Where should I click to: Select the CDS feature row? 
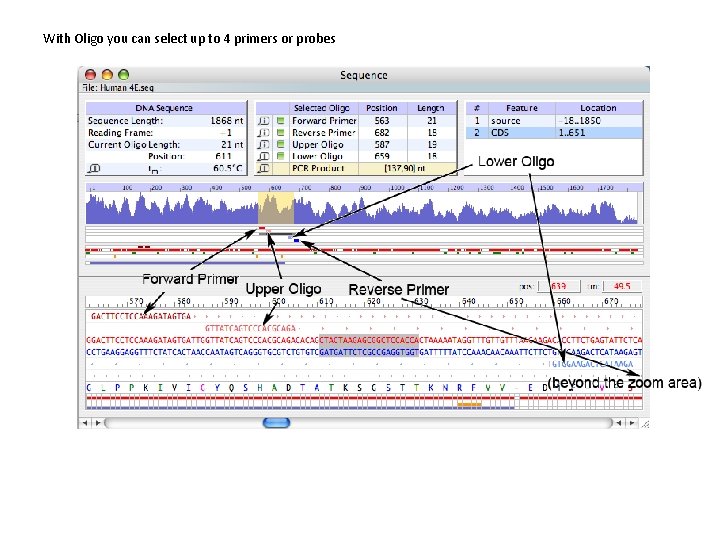click(554, 133)
